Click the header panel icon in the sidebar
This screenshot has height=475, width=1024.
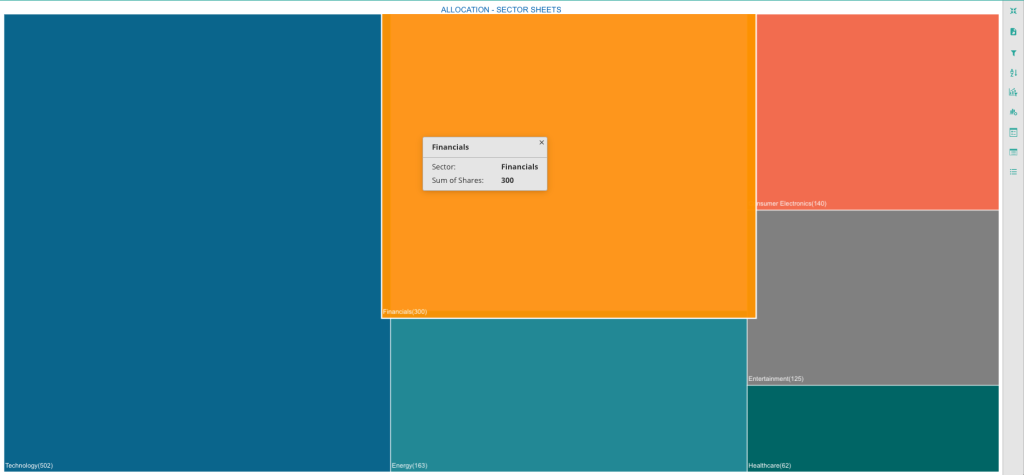coord(1013,152)
